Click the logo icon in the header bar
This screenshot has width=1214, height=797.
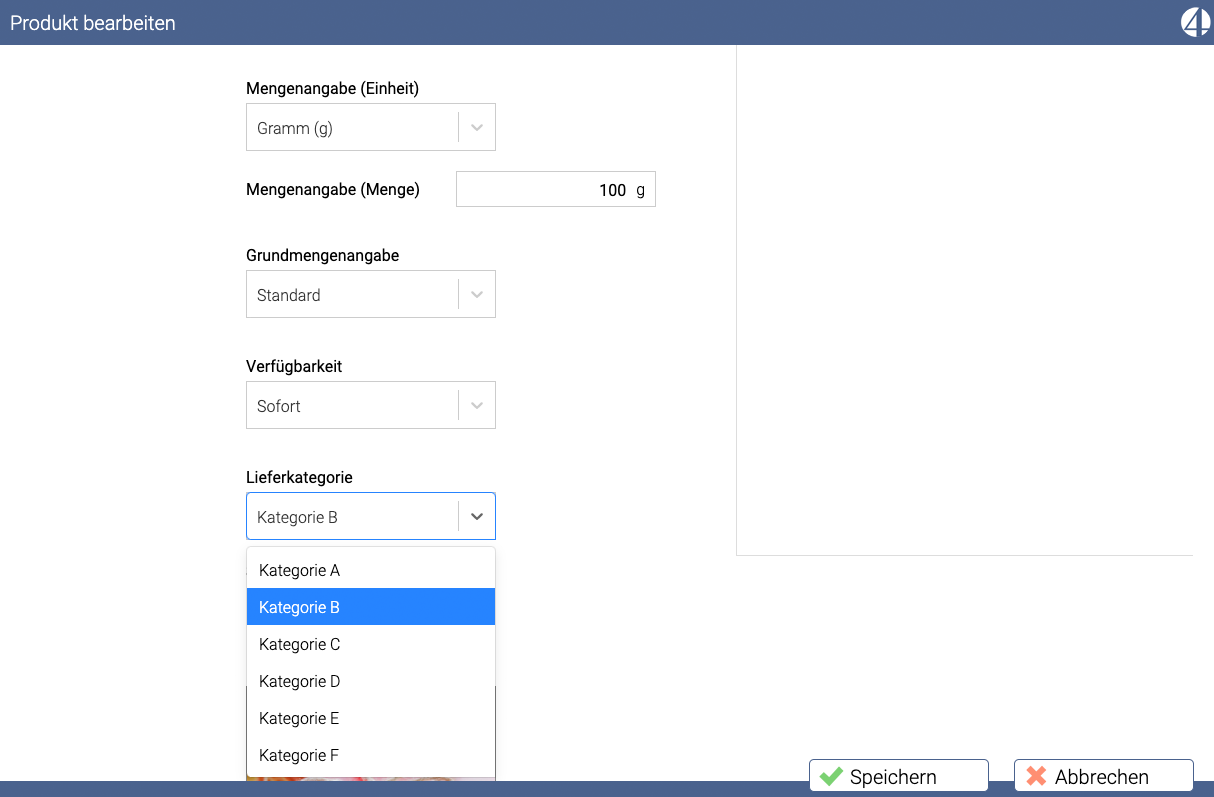[1196, 22]
